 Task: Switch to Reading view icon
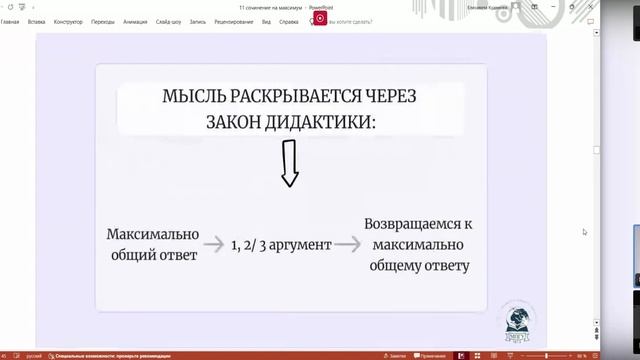click(x=493, y=356)
